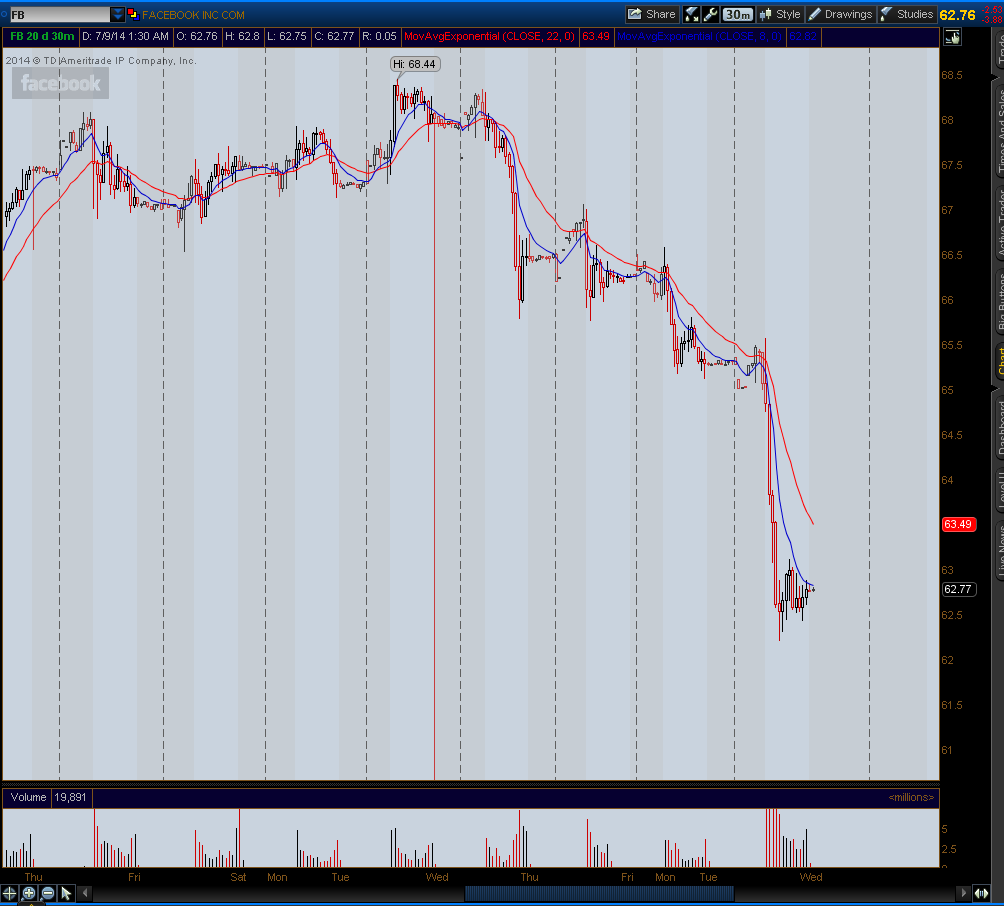Expand the symbol selector dropdown arrow

pos(118,15)
